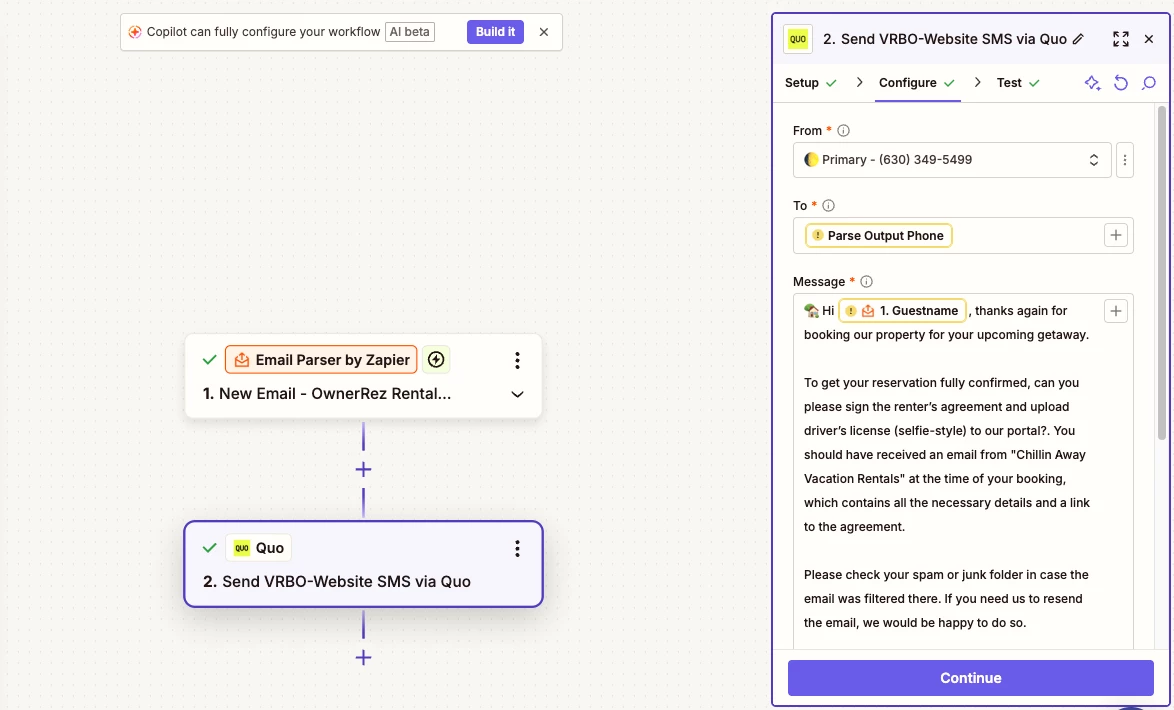Click the undo/refresh arrow icon in panel
The width and height of the screenshot is (1174, 710).
click(x=1121, y=82)
